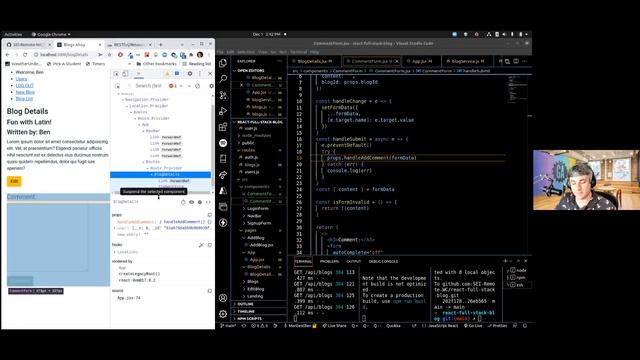The height and width of the screenshot is (360, 640).
Task: Click the React DevTools component search field
Action: point(148,86)
